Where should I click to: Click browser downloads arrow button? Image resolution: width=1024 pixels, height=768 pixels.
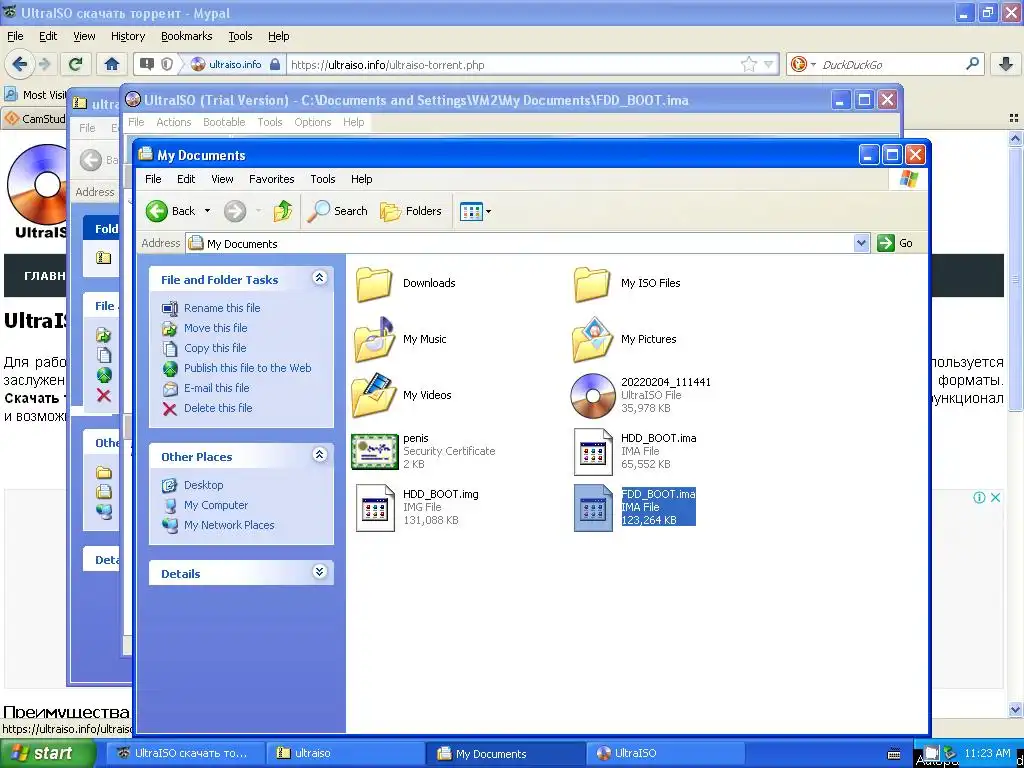pyautogui.click(x=1006, y=64)
